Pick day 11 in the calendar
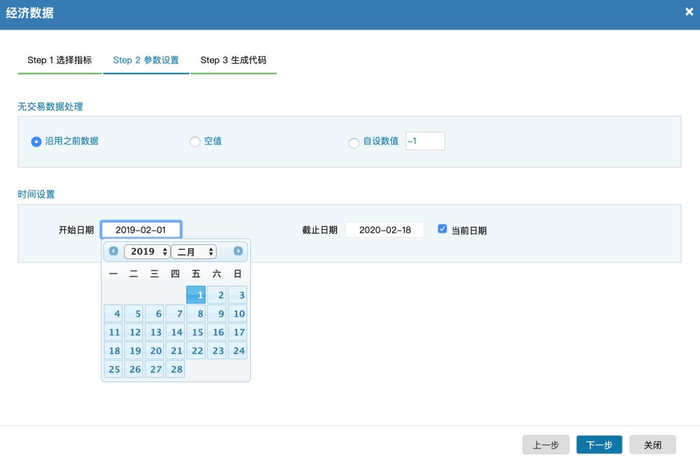Screen dimensions: 700x461 pos(113,332)
